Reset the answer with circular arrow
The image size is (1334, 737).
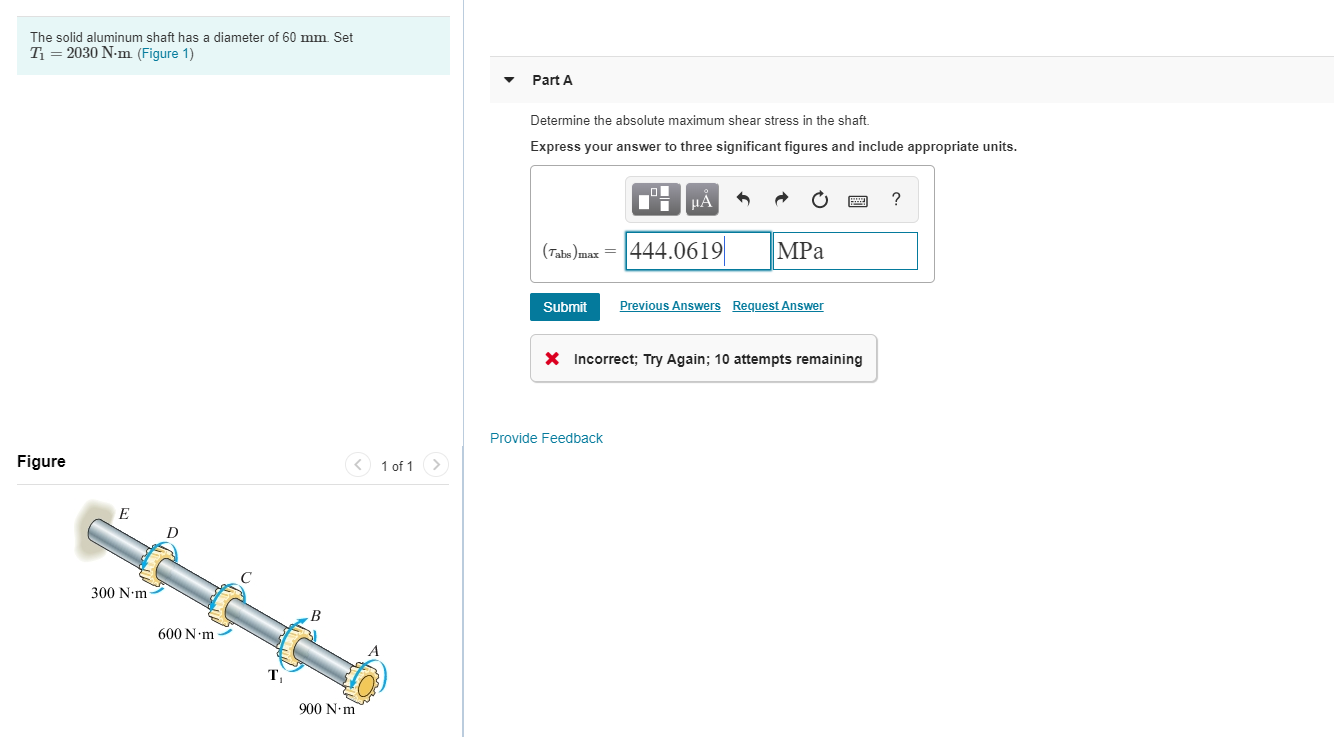tap(820, 200)
